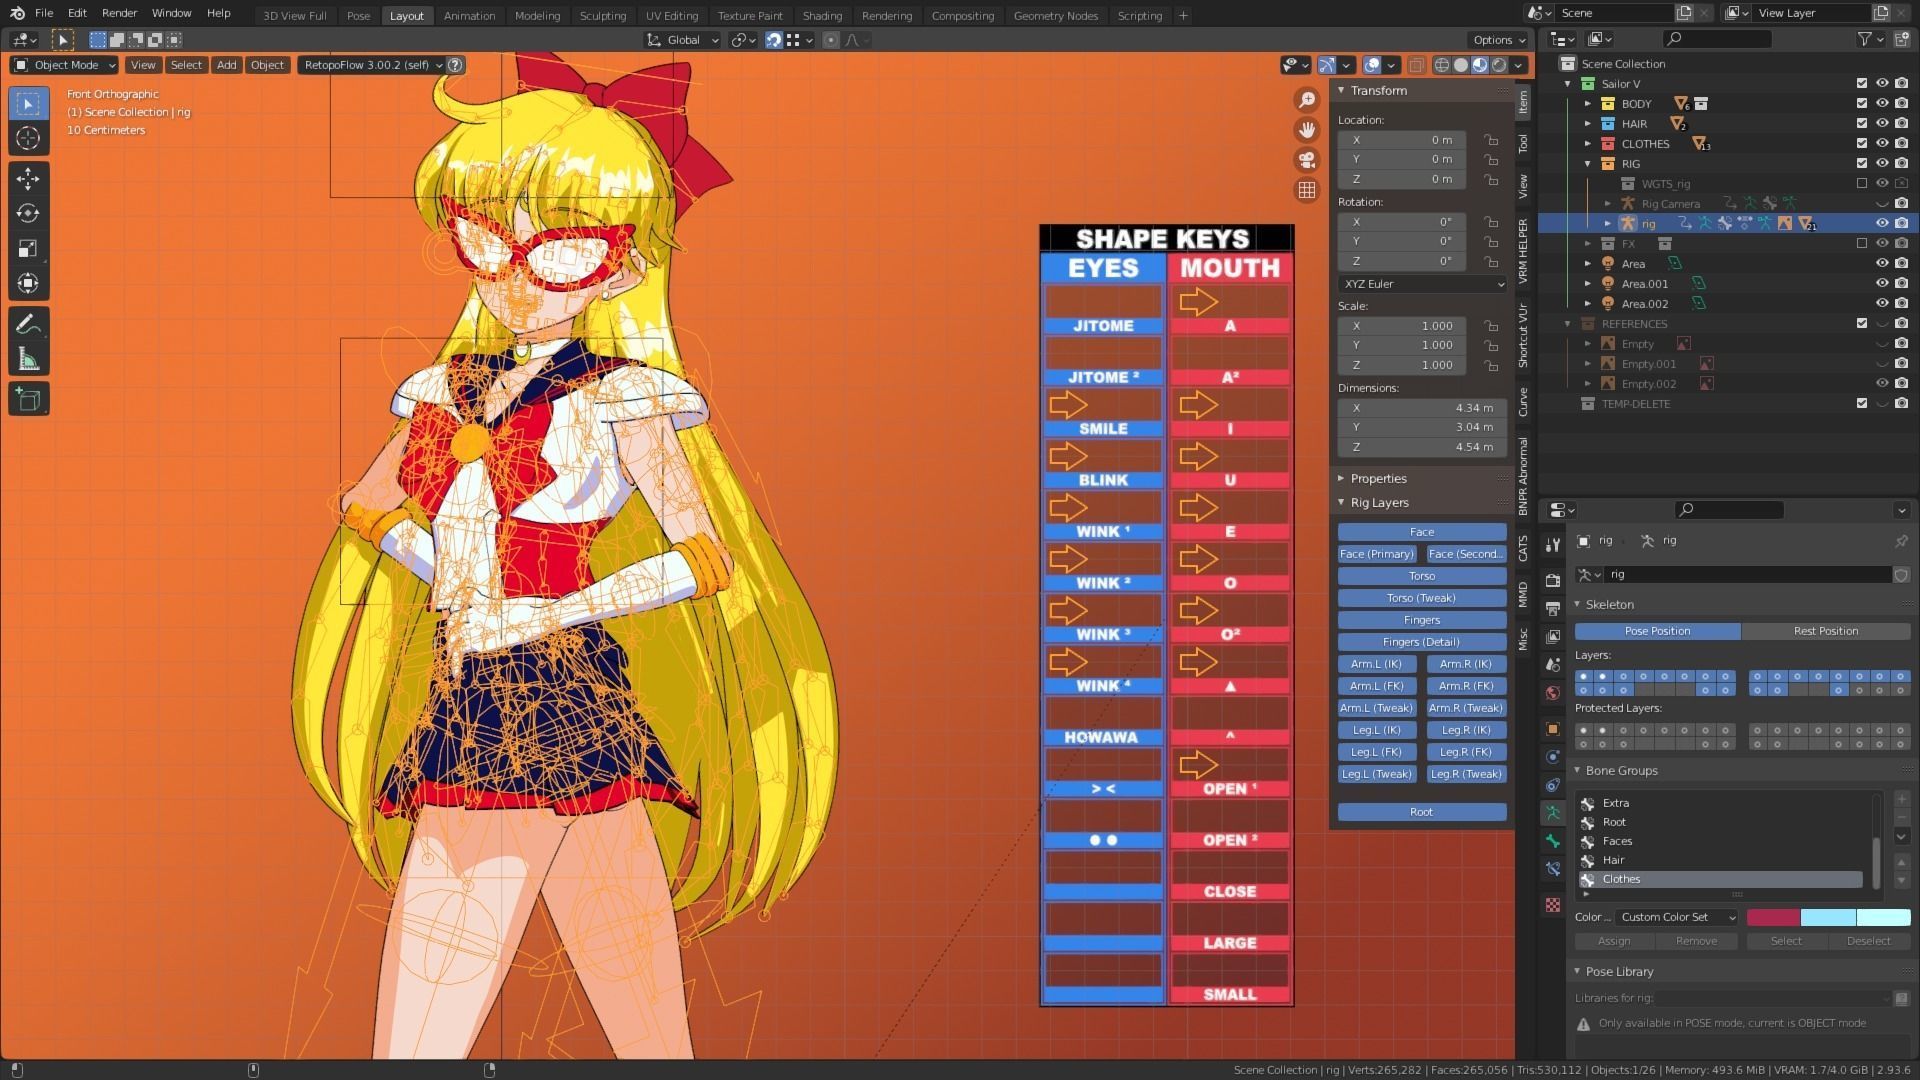The height and width of the screenshot is (1080, 1920).
Task: Enable the FX collection checkbox
Action: point(1861,244)
